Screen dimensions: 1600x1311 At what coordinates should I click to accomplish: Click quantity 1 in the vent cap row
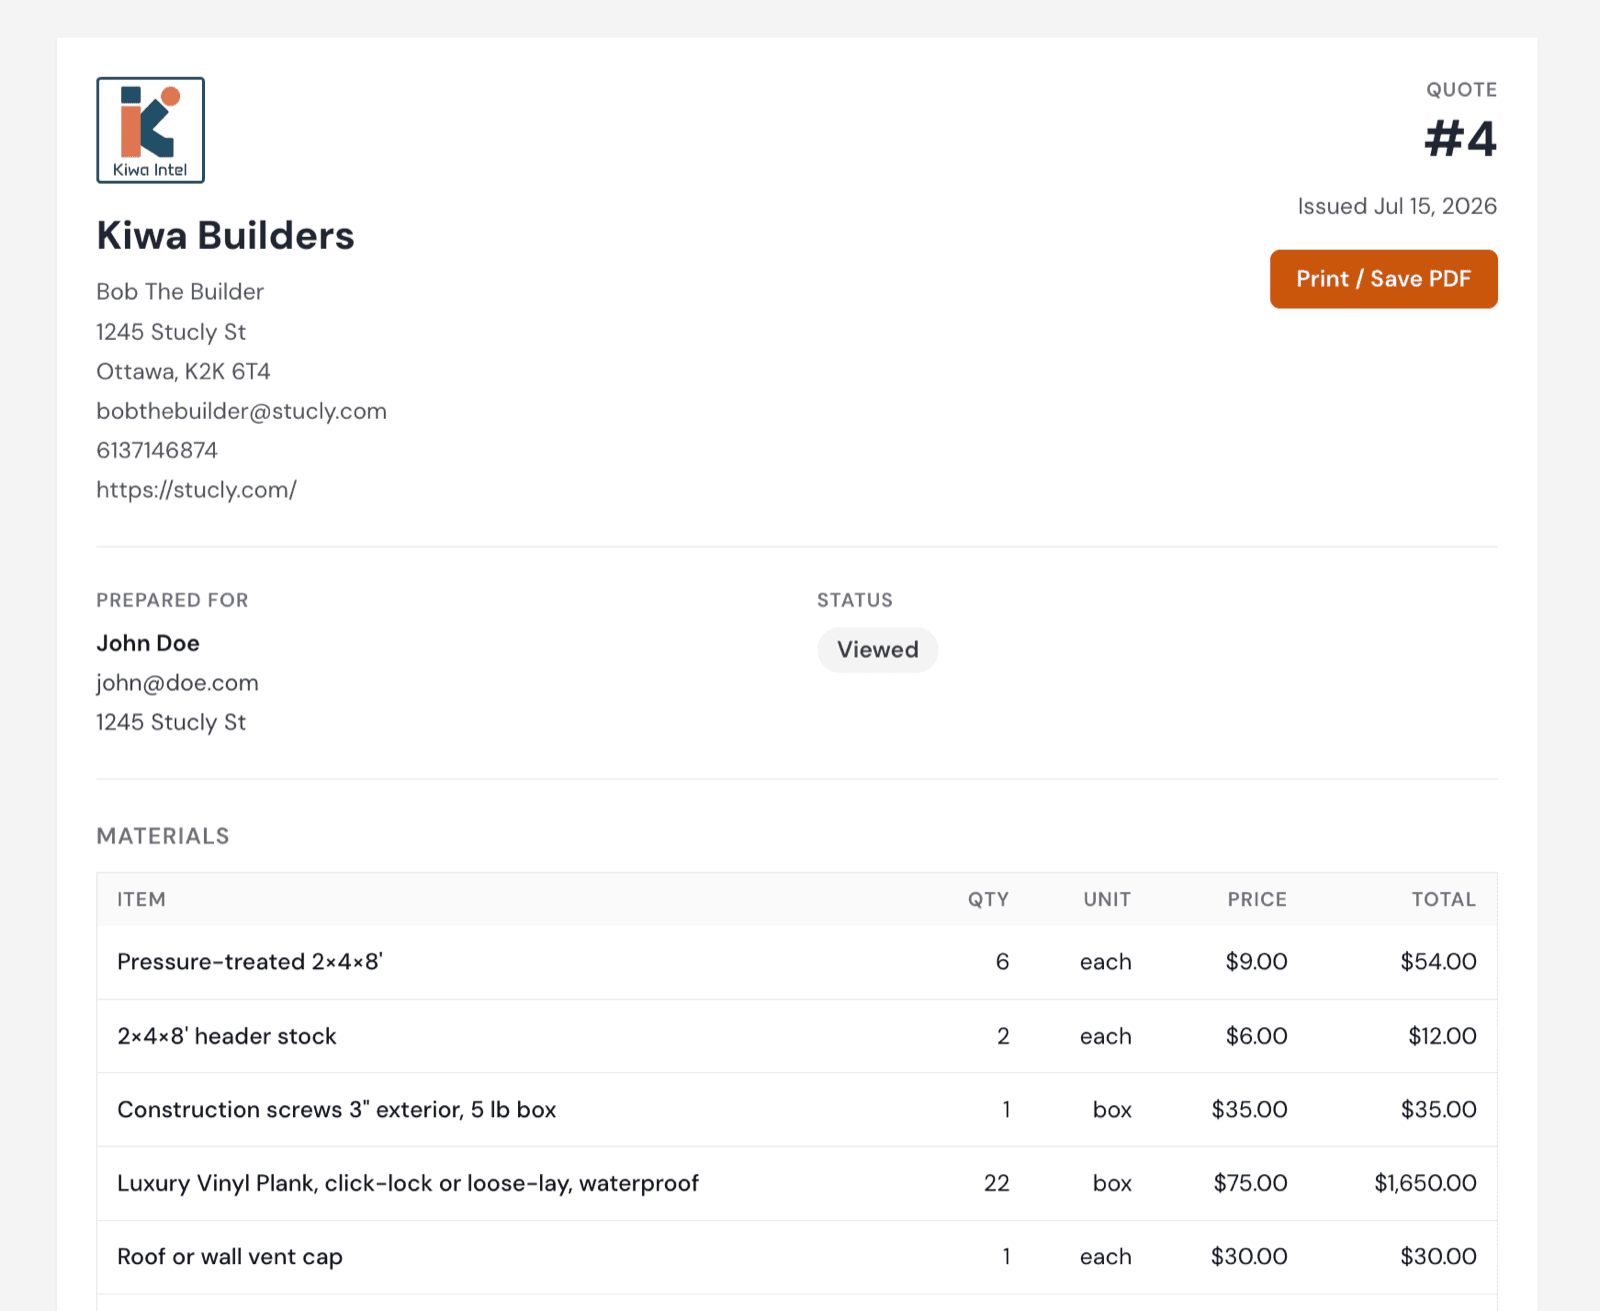pyautogui.click(x=1006, y=1257)
